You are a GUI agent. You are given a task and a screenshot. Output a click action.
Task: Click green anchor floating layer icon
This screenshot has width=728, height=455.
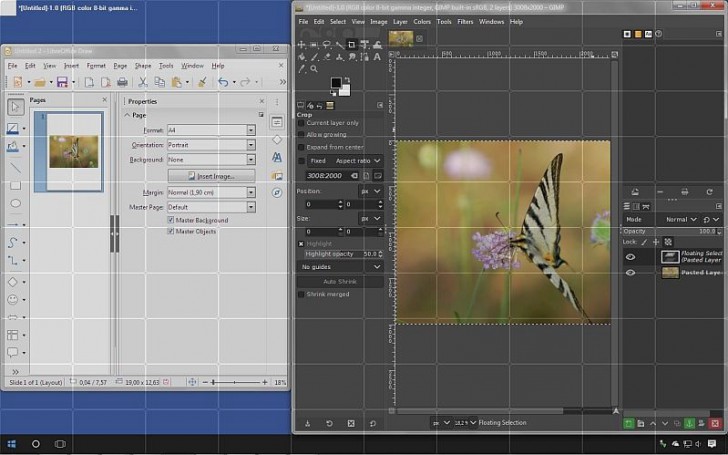[x=689, y=423]
